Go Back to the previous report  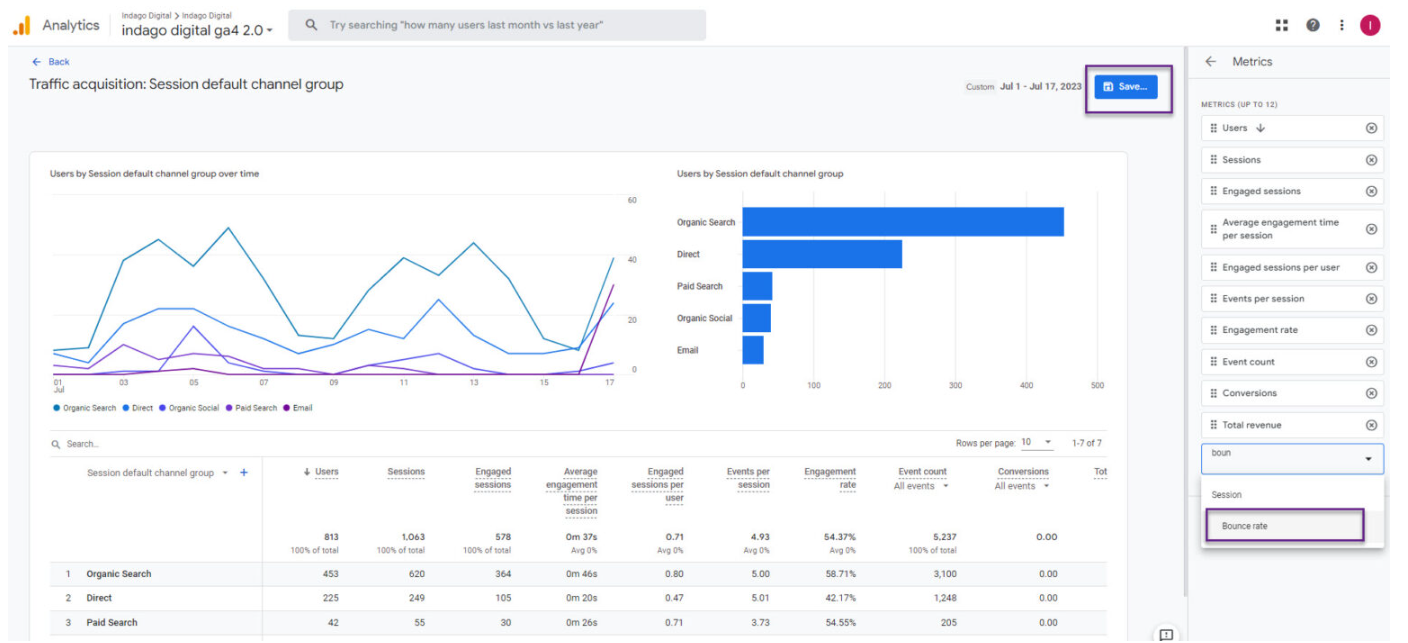point(51,62)
